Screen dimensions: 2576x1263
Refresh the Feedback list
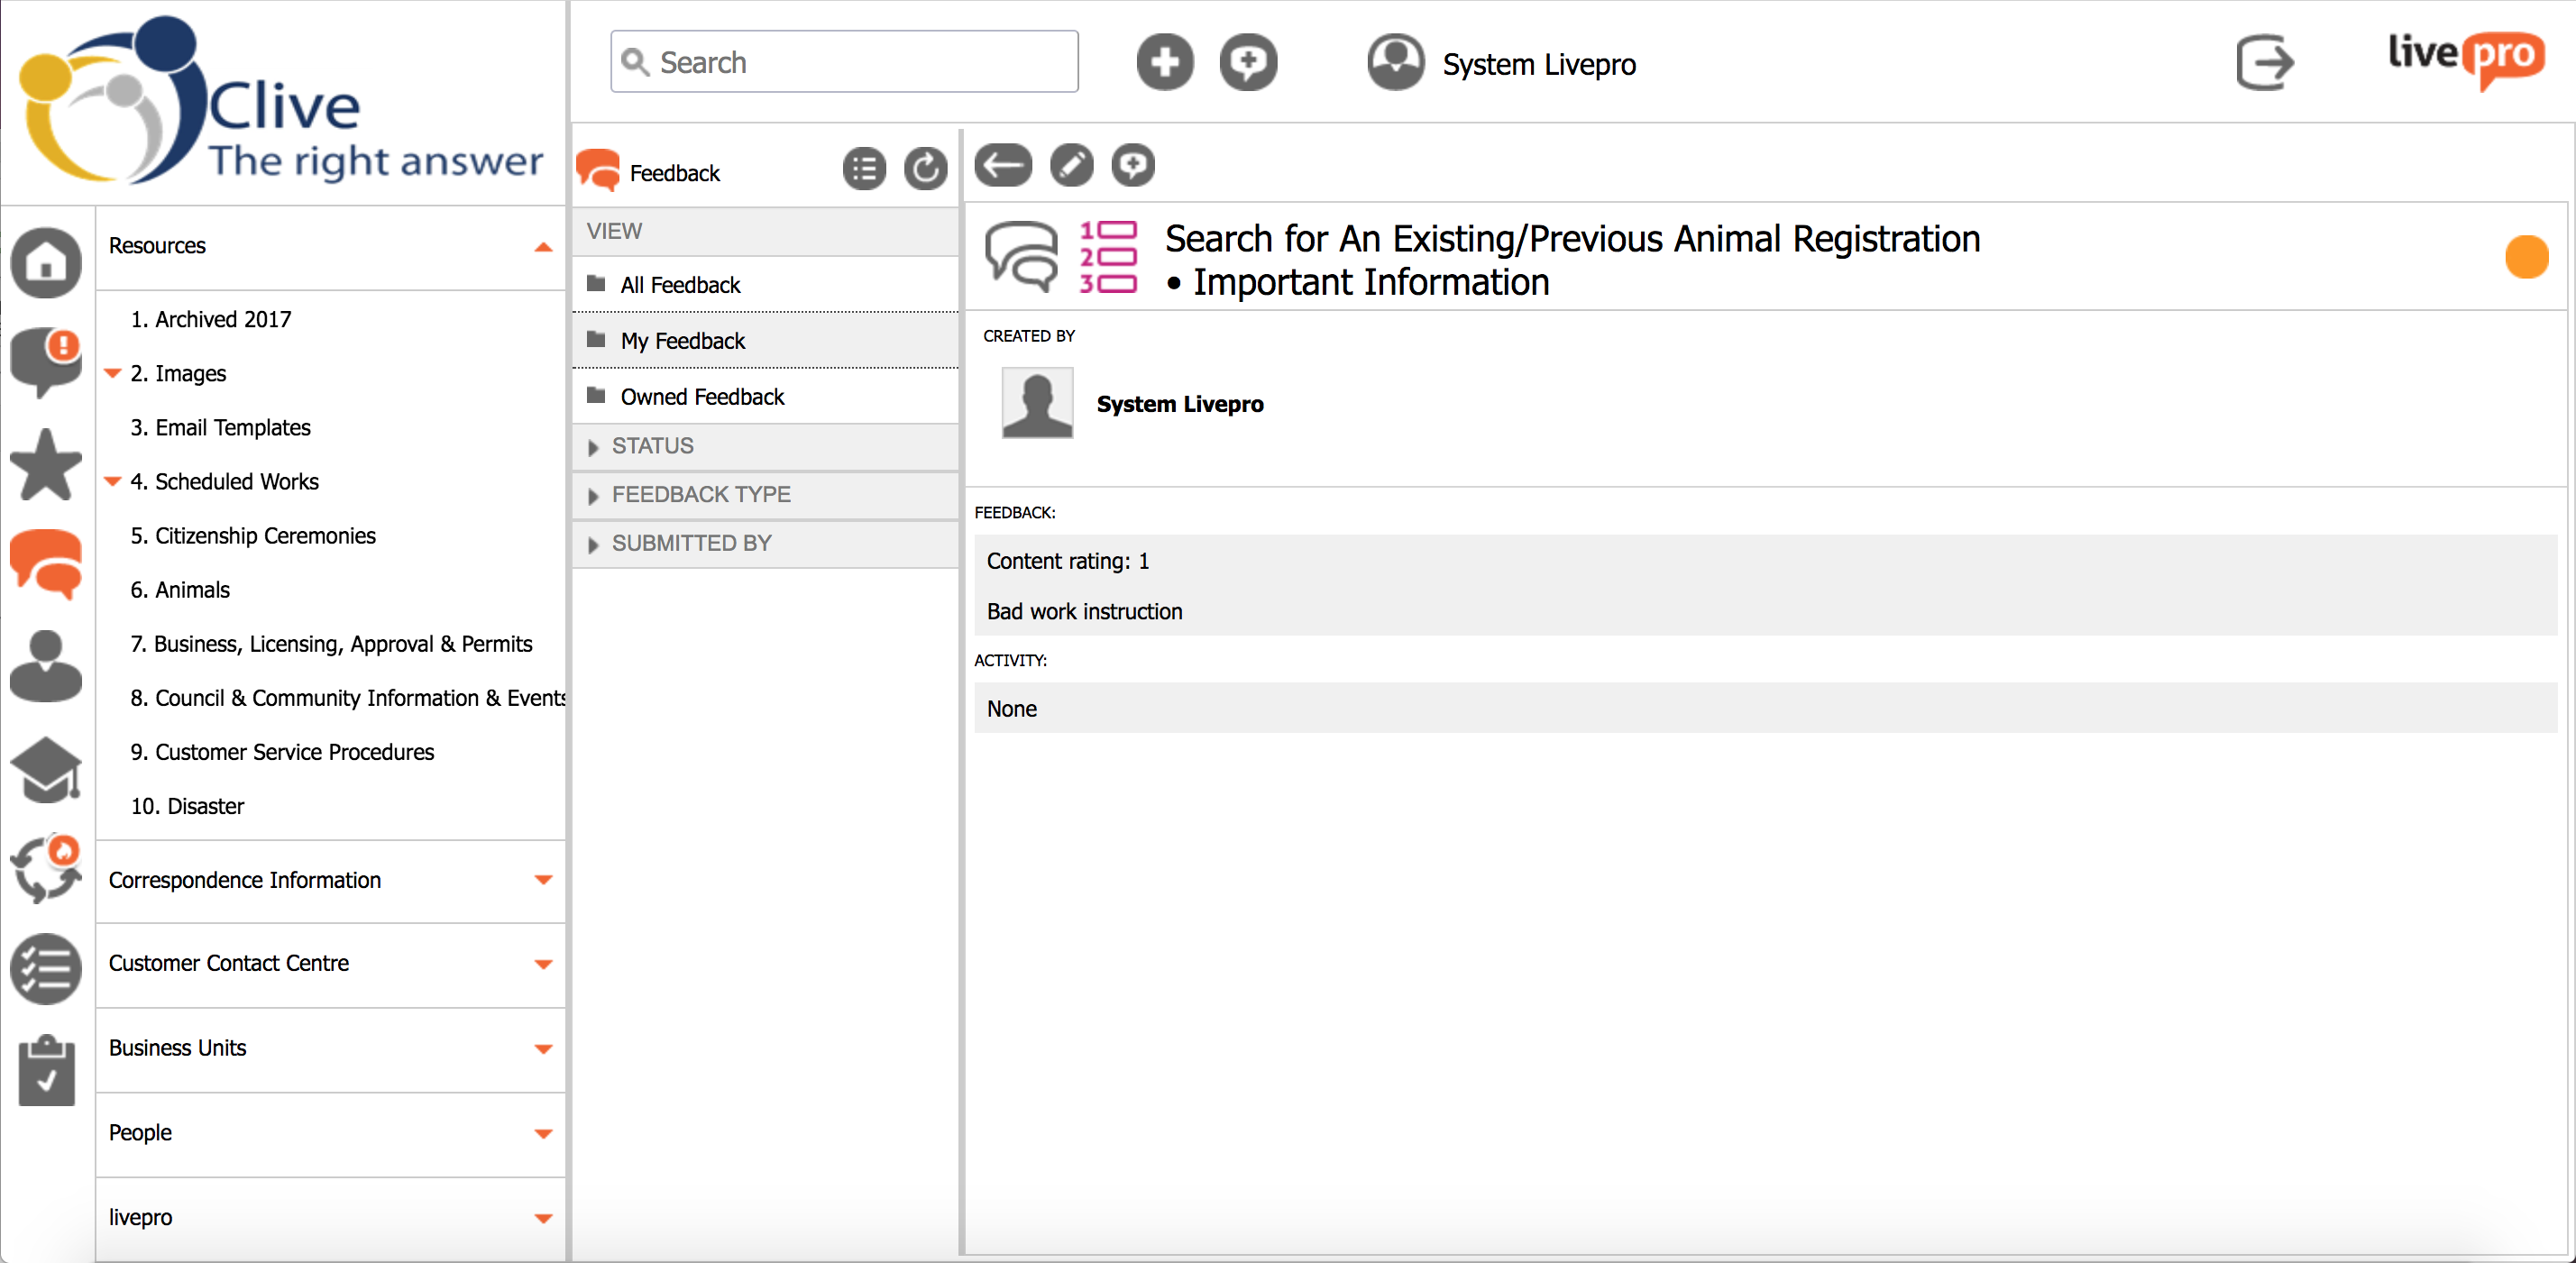point(925,170)
